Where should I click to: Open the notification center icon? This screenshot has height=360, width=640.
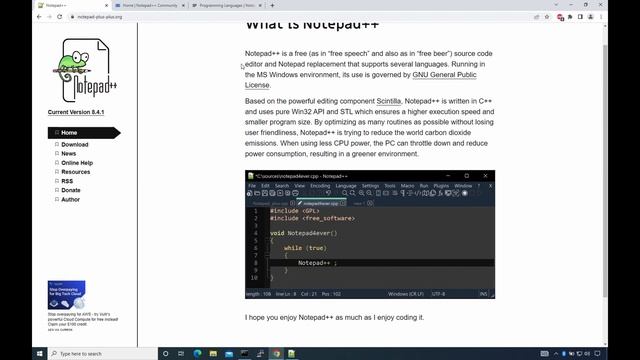pos(597,353)
